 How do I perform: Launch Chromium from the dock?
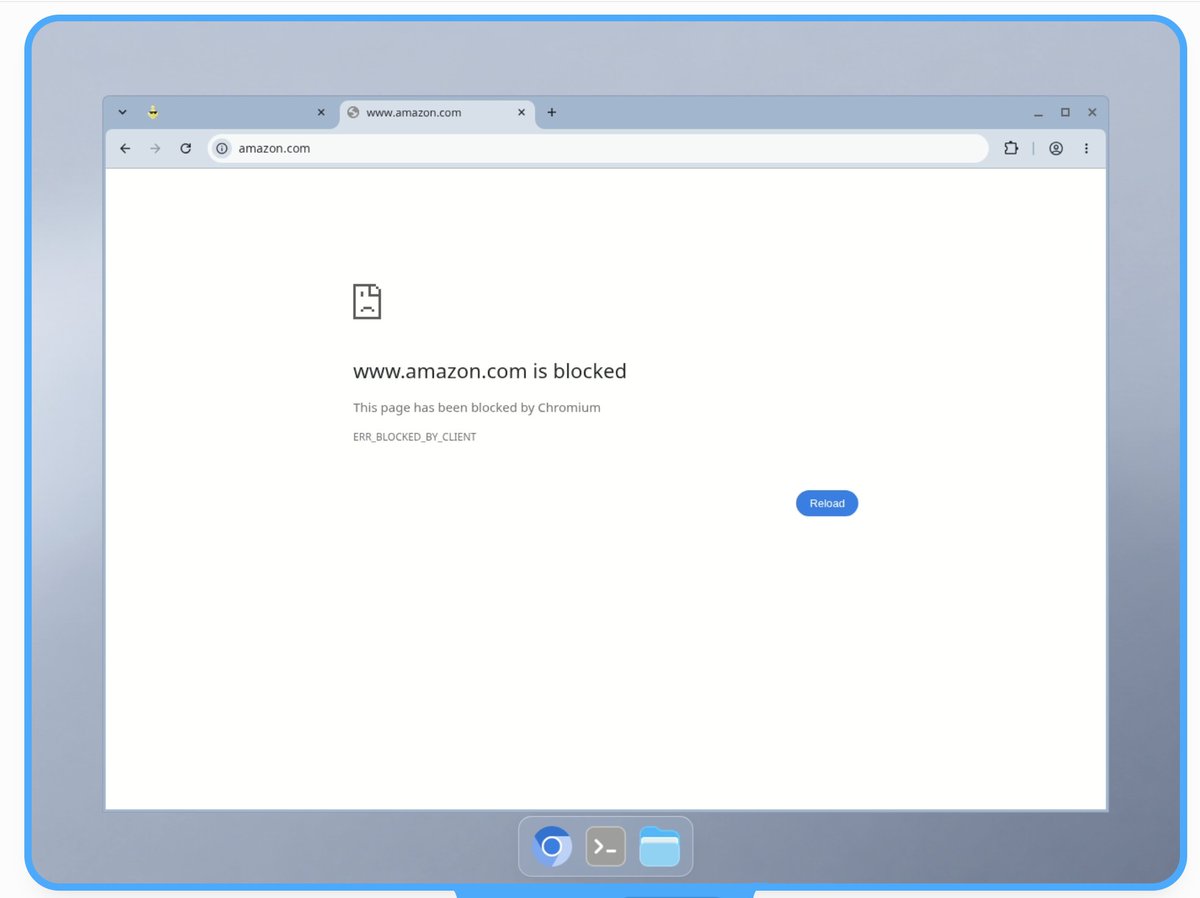point(552,847)
